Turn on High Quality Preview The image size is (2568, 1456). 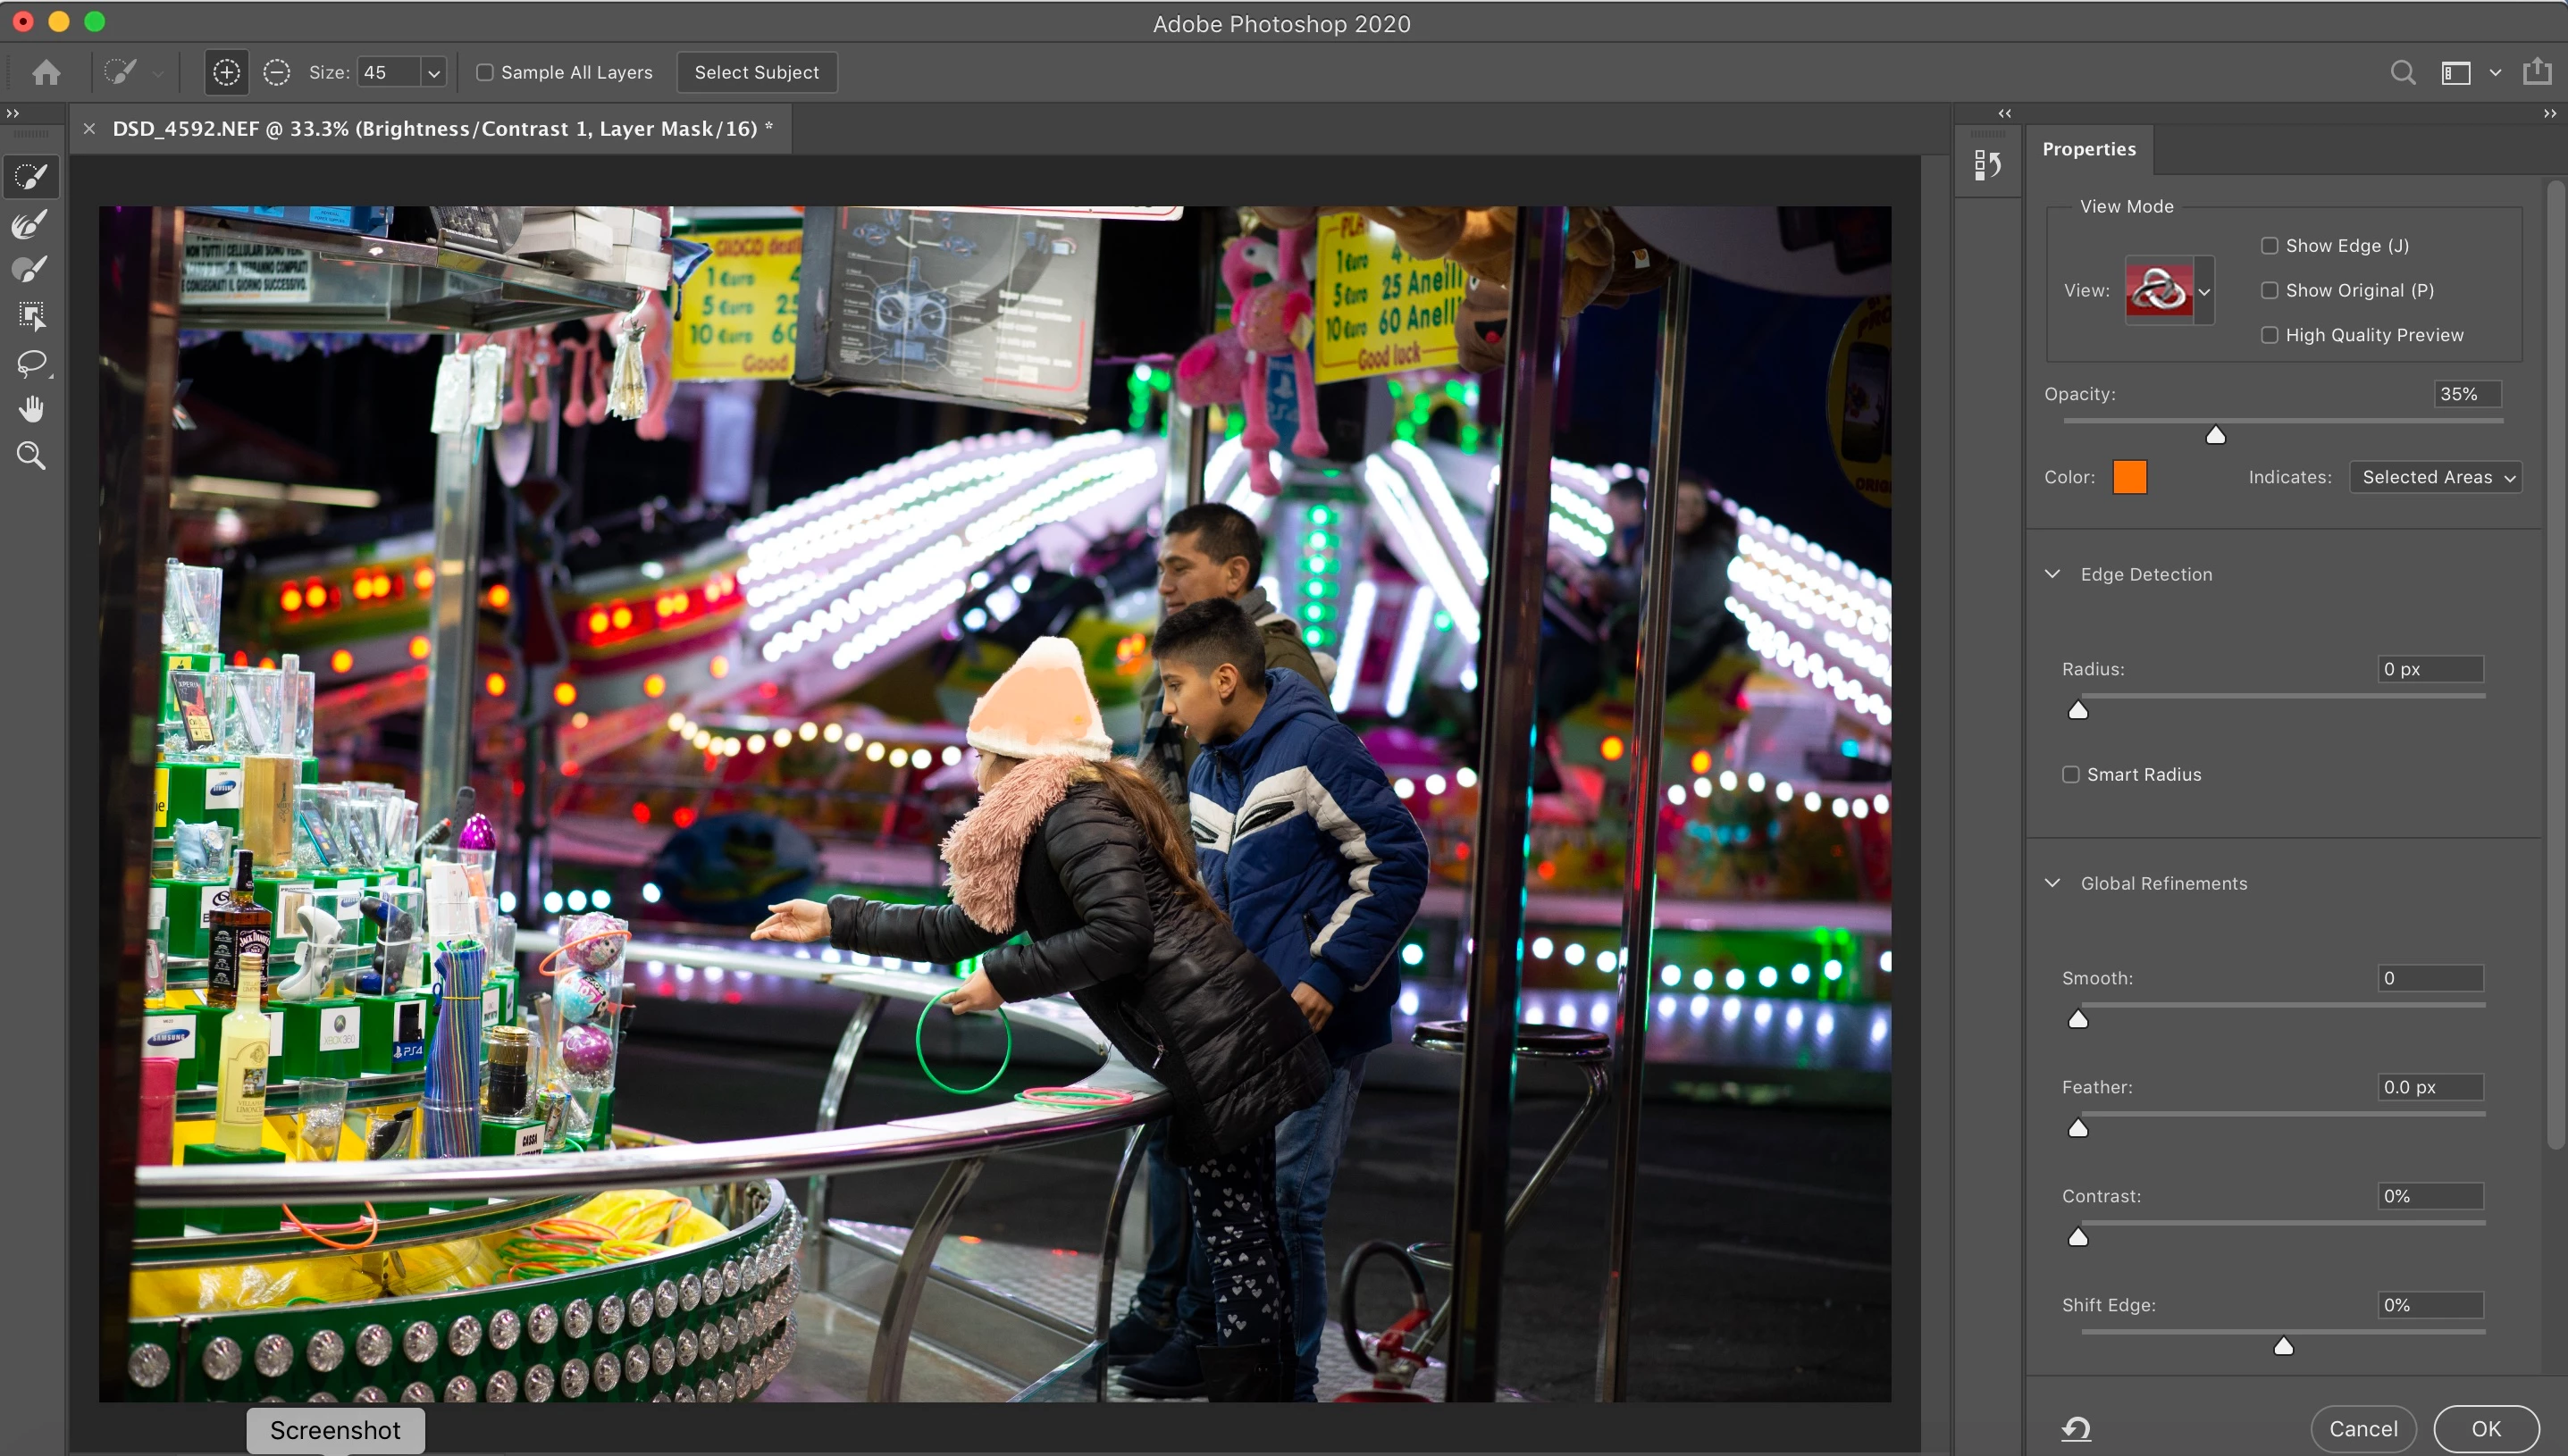coord(2269,335)
